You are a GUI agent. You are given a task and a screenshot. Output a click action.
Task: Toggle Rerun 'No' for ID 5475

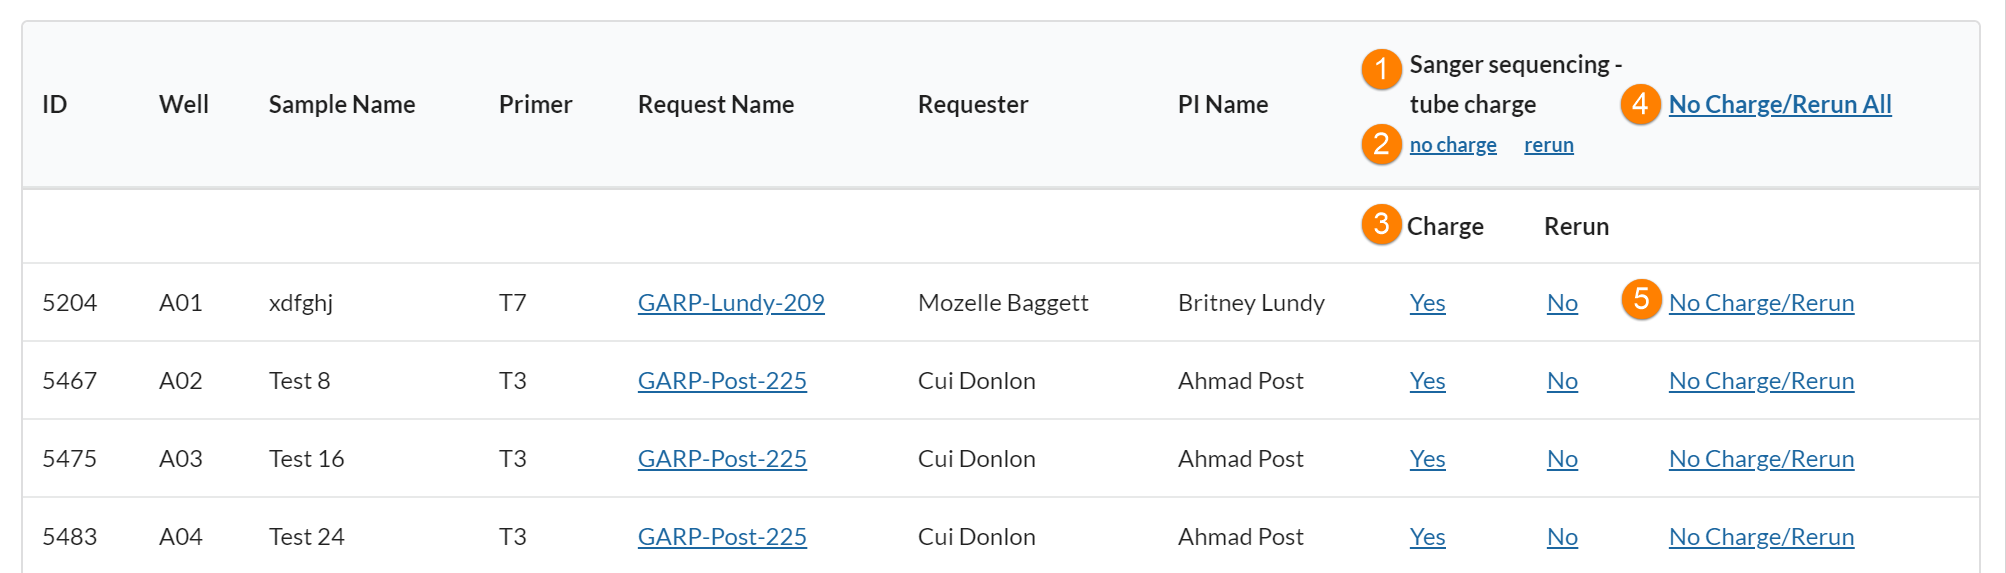tap(1562, 458)
